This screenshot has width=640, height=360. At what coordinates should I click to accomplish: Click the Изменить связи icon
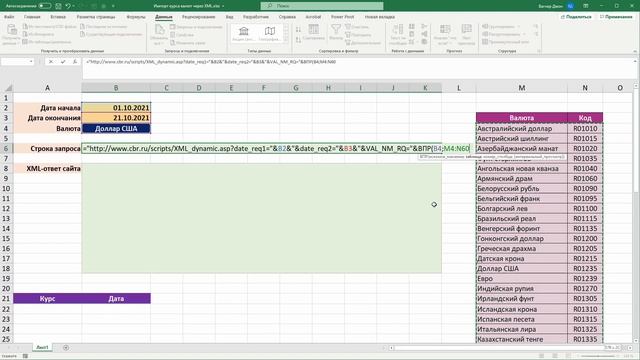pos(173,42)
